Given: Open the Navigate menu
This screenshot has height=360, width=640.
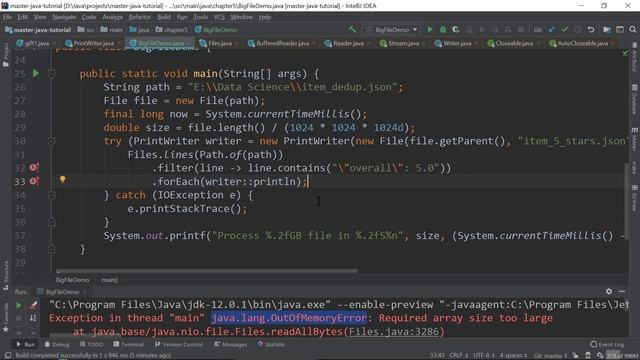Looking at the screenshot, I should coord(64,17).
